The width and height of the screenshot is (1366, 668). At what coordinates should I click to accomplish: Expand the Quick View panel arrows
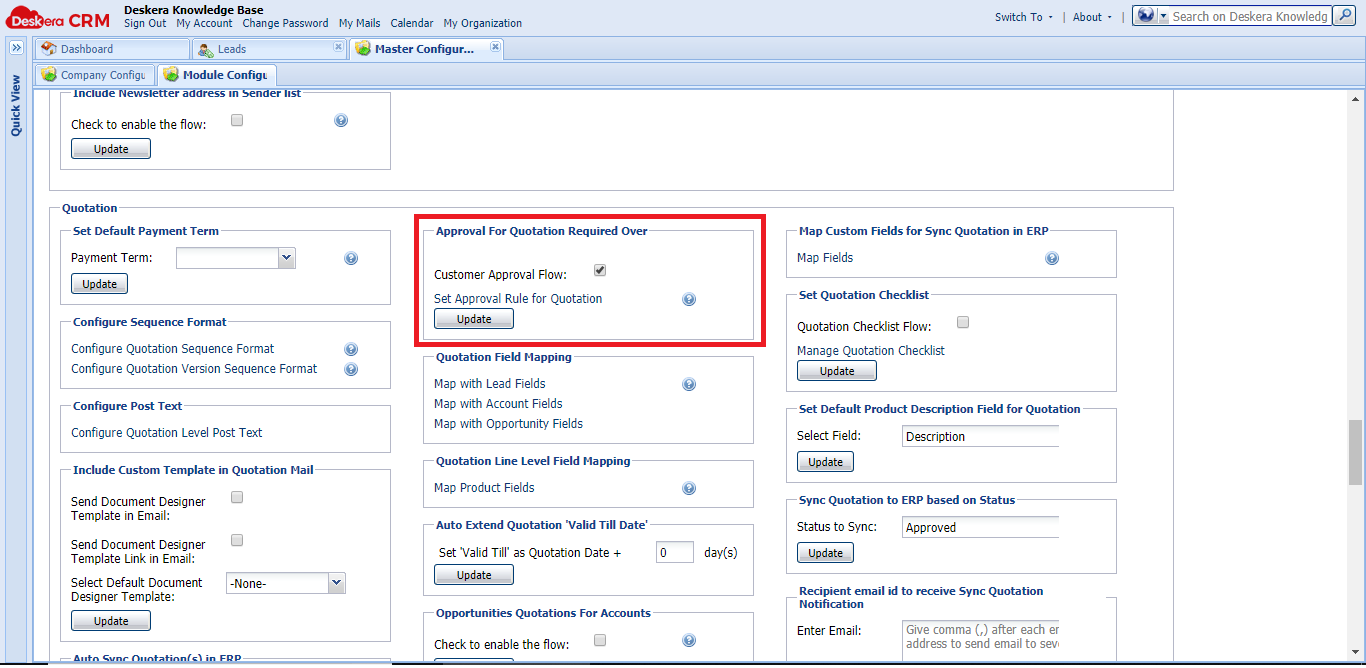coord(16,48)
